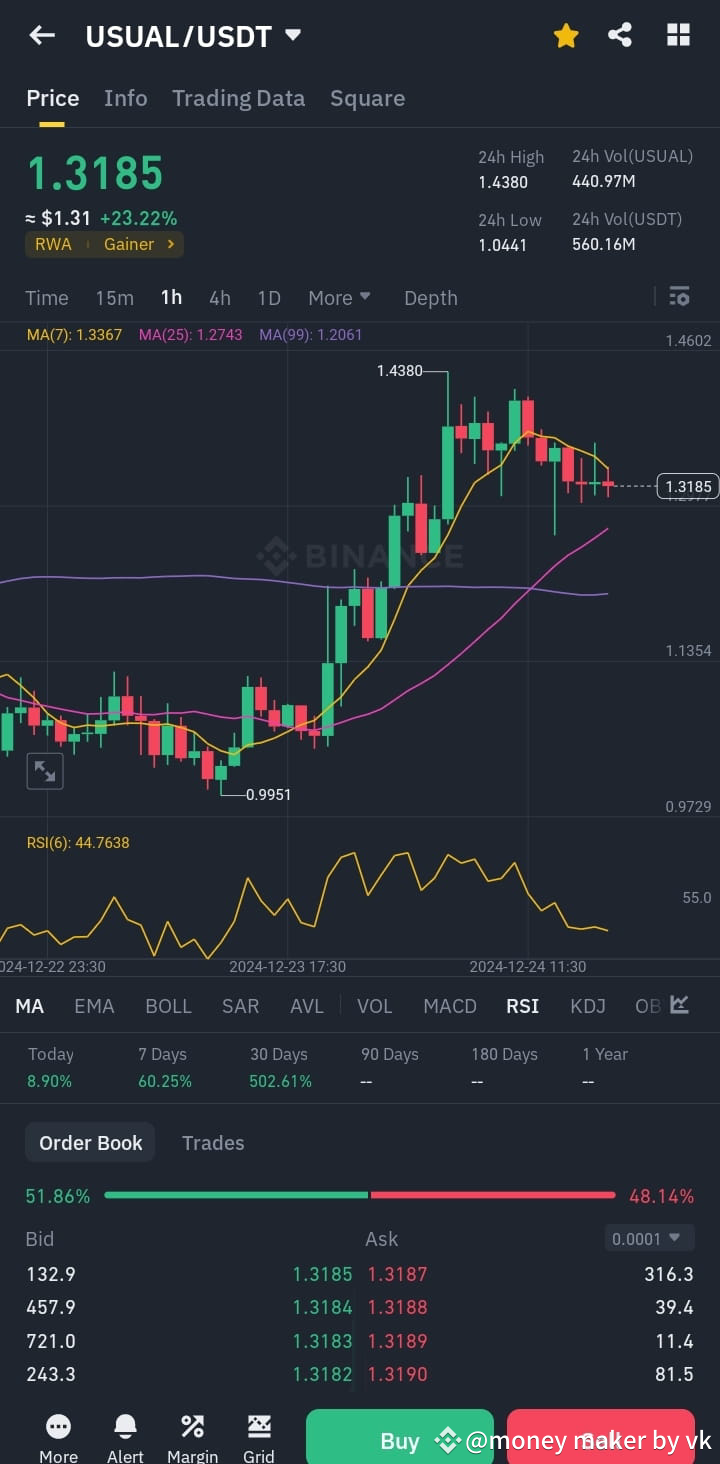The height and width of the screenshot is (1464, 720).
Task: Tap the ask price 1.3189
Action: pos(397,1341)
